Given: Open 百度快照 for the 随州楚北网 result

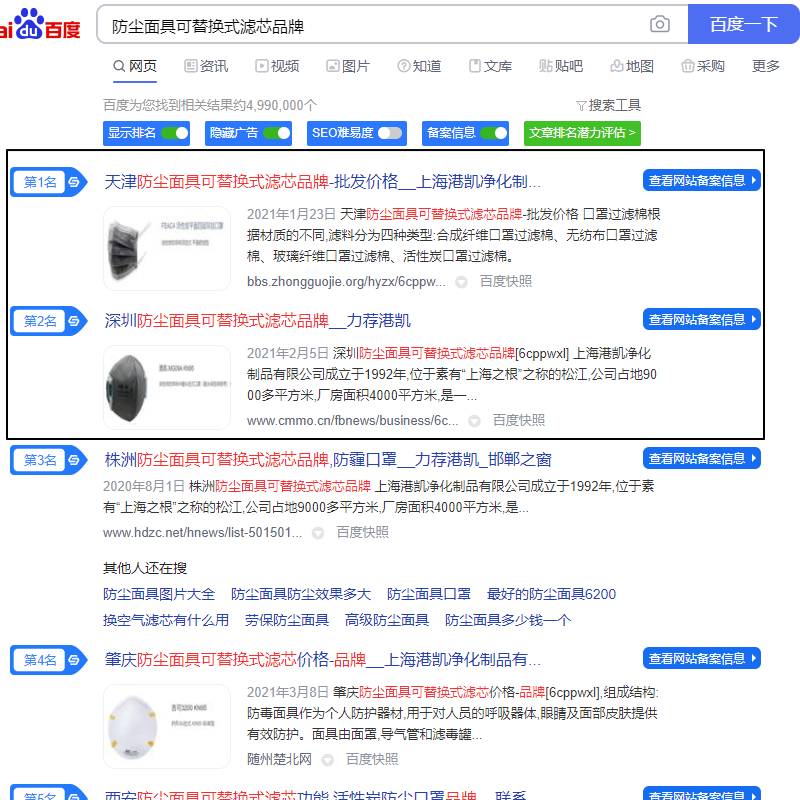Looking at the screenshot, I should 372,760.
